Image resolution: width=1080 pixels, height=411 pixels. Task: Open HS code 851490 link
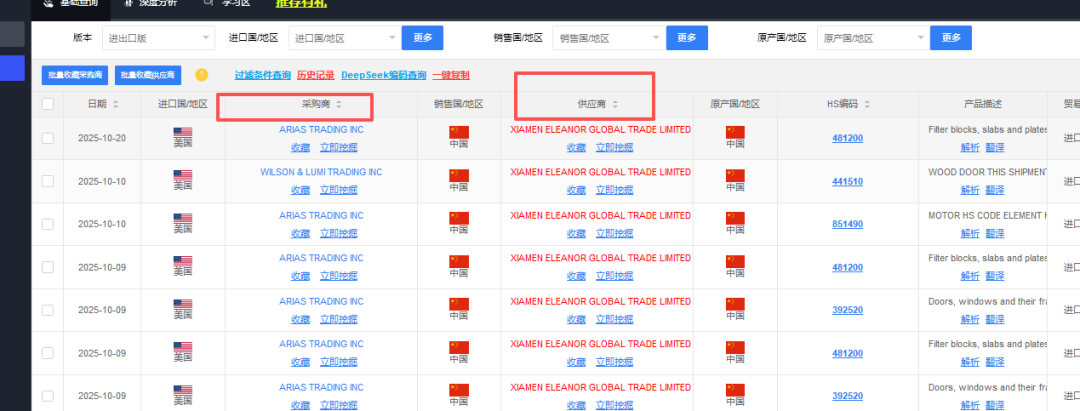(x=847, y=224)
